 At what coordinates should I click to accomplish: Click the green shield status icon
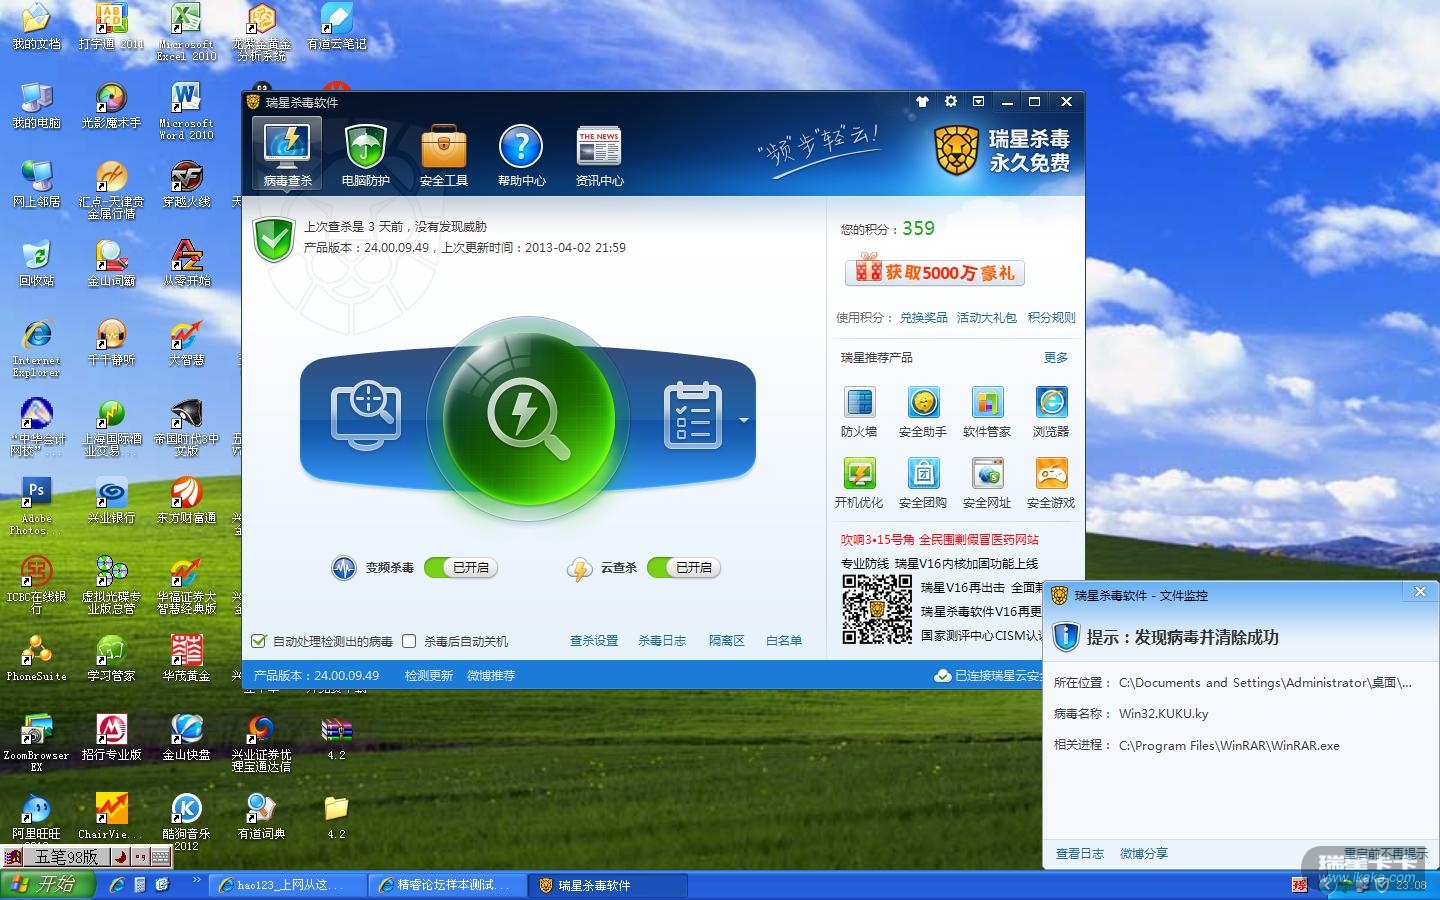click(274, 240)
